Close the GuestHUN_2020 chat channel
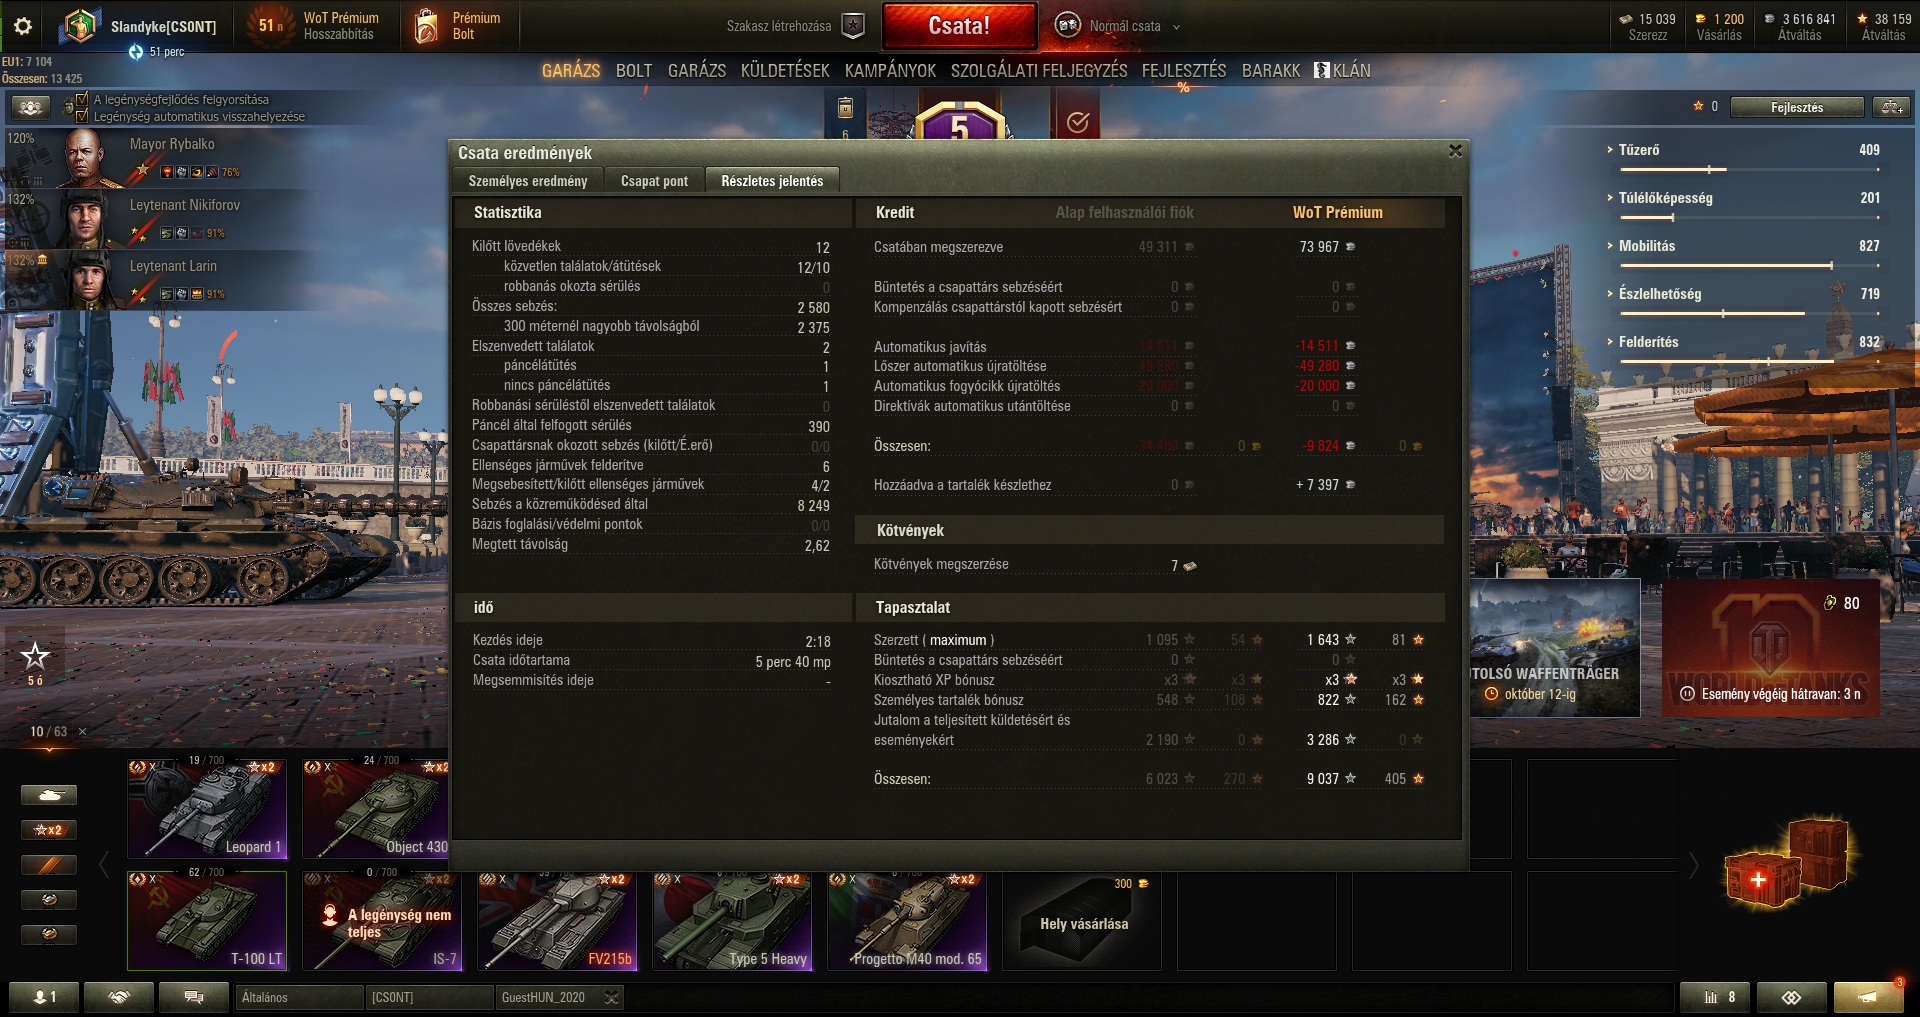Image resolution: width=1920 pixels, height=1017 pixels. click(x=612, y=997)
